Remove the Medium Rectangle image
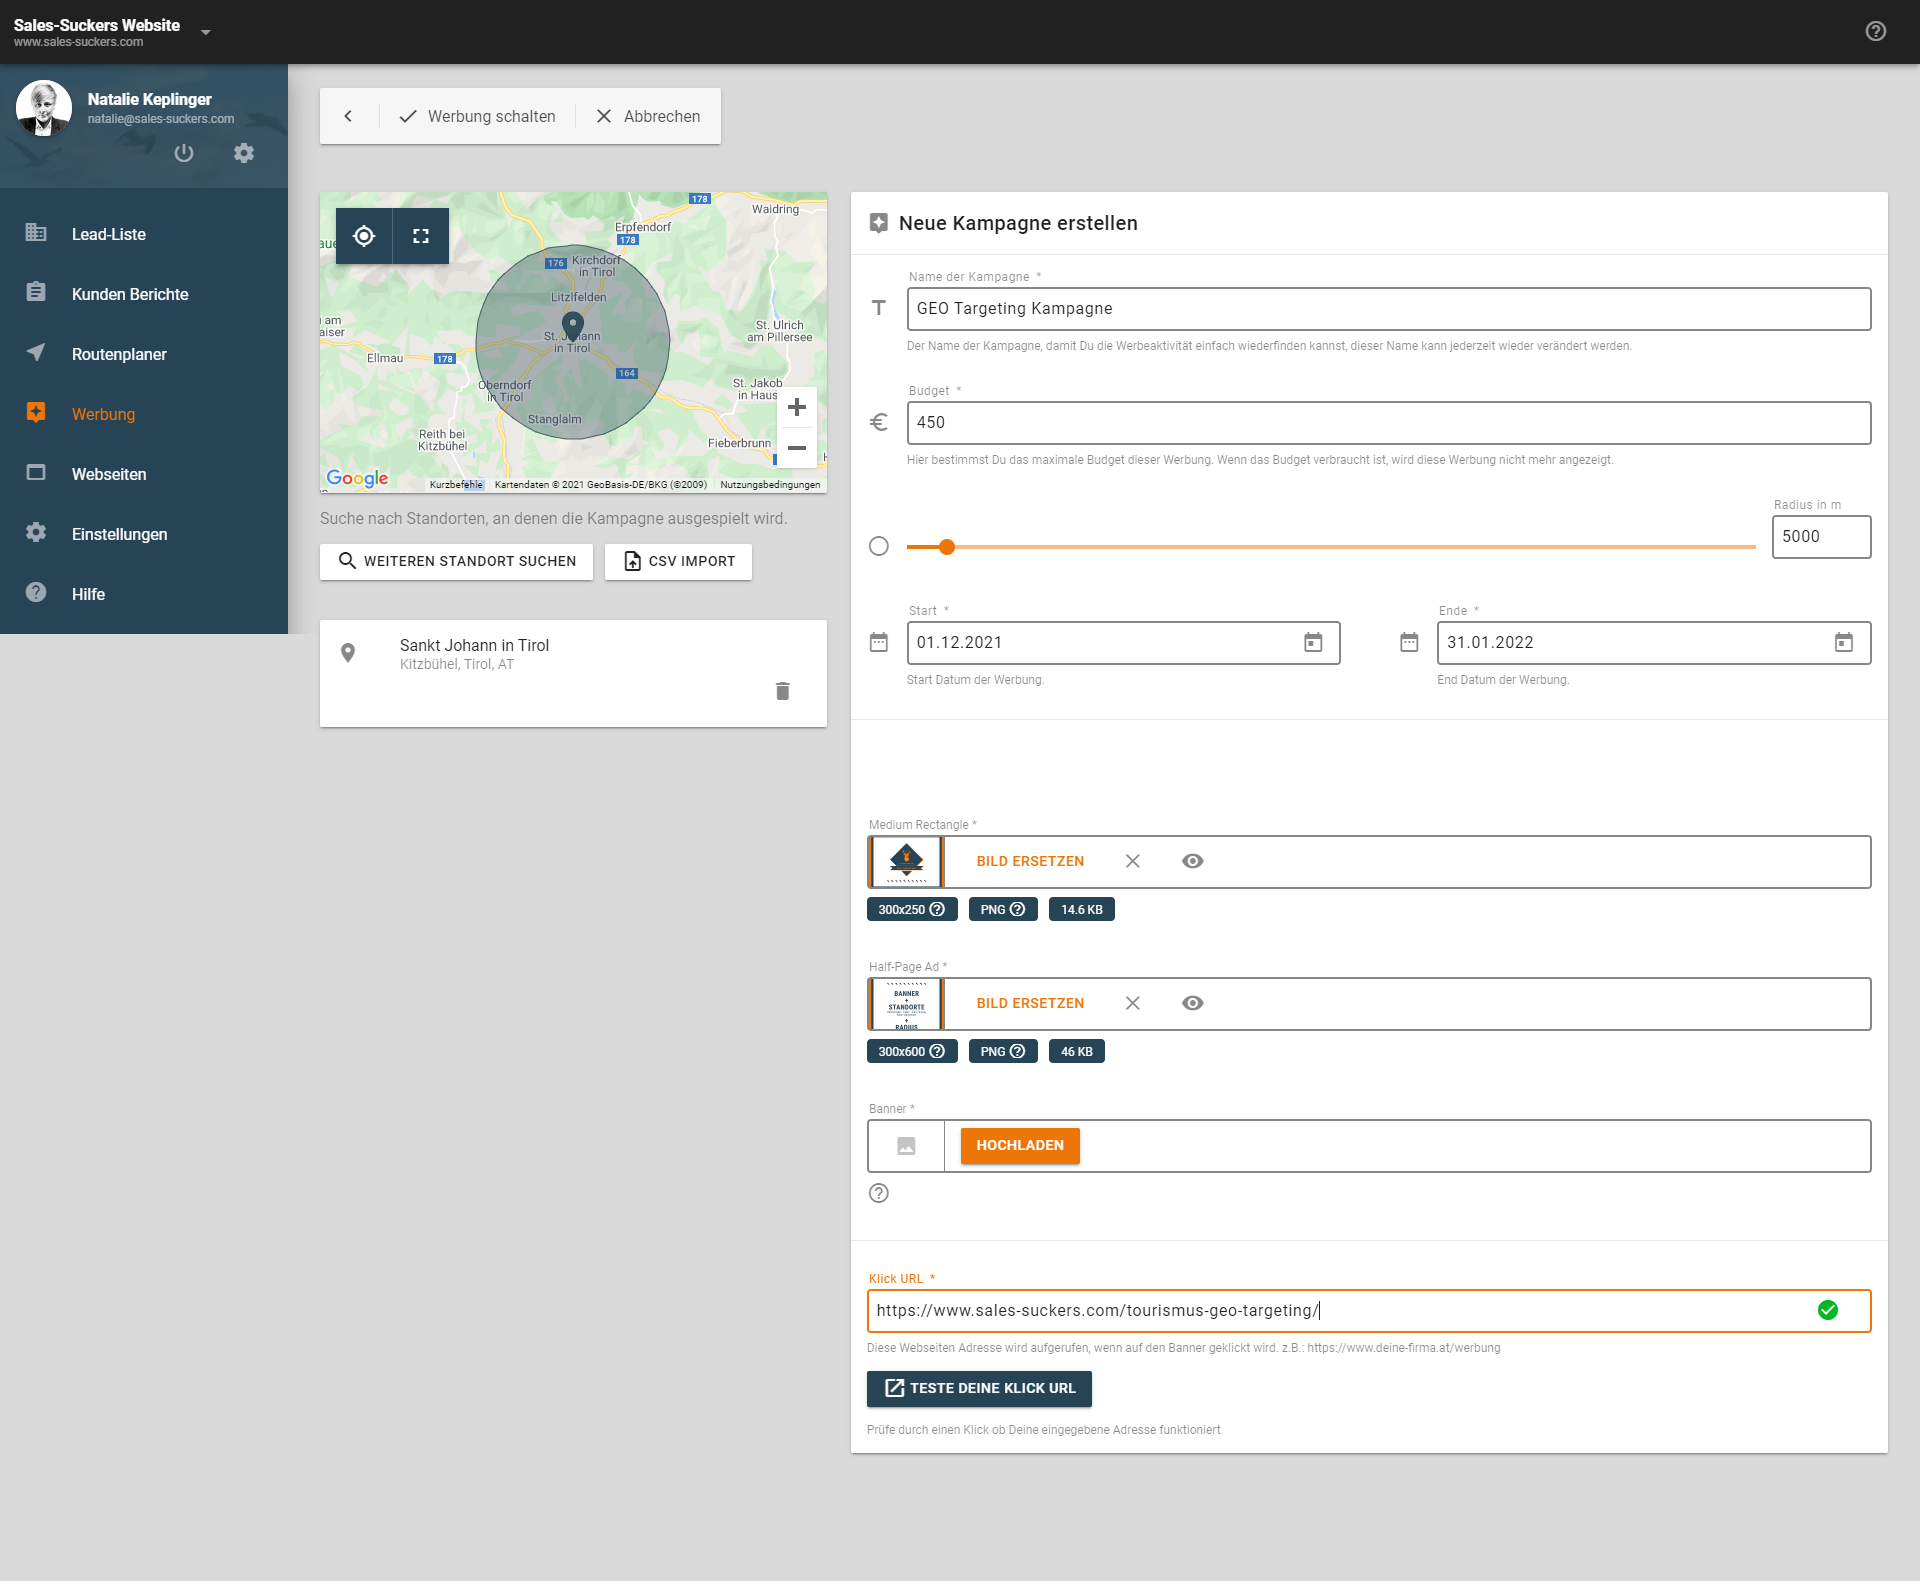The width and height of the screenshot is (1920, 1581). [x=1132, y=861]
